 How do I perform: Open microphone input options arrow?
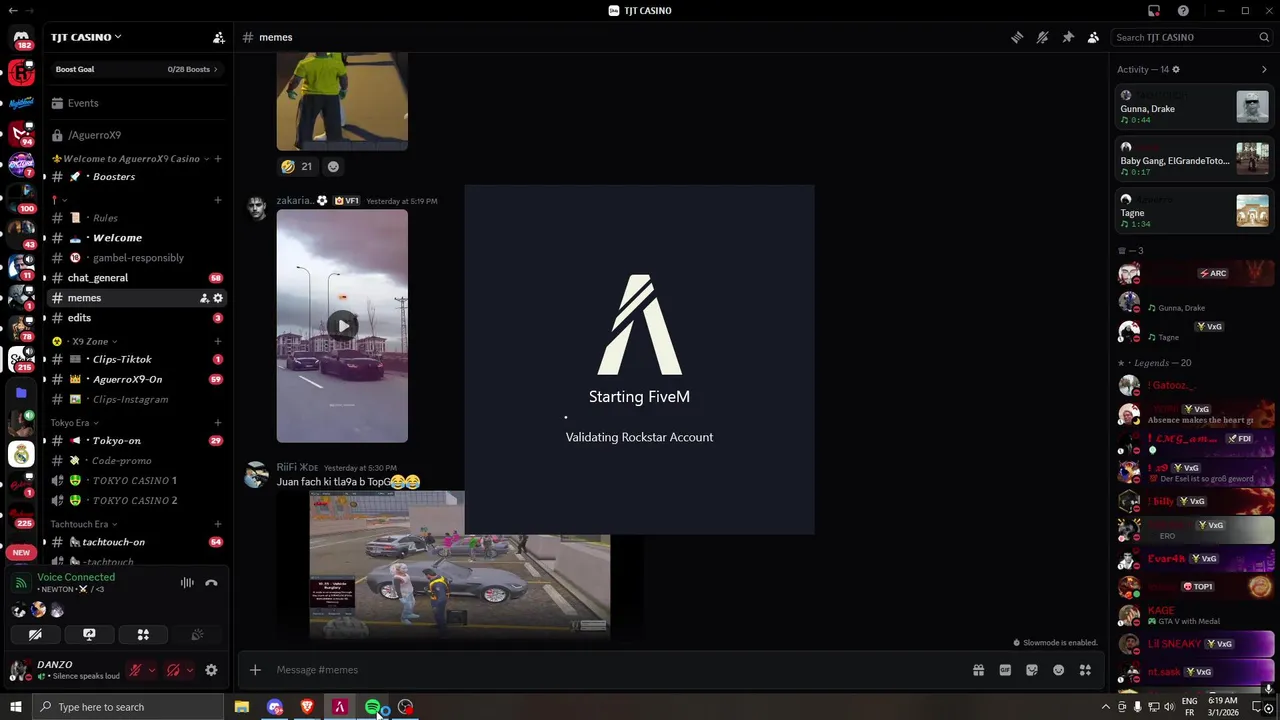point(152,670)
